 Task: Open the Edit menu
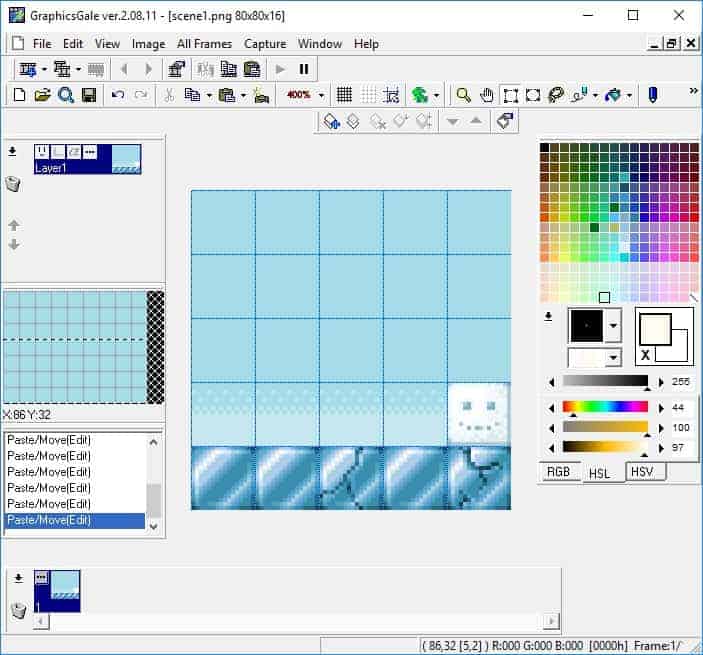coord(73,44)
